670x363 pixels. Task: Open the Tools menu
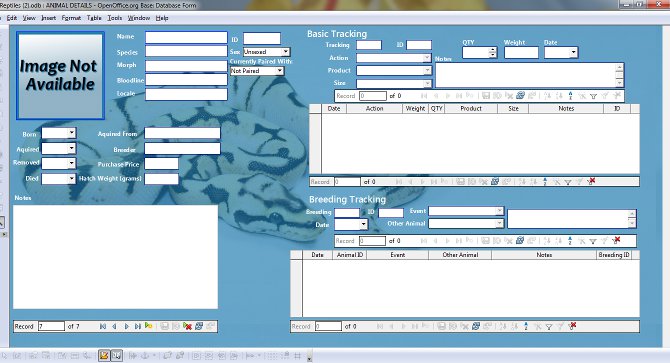coord(115,18)
